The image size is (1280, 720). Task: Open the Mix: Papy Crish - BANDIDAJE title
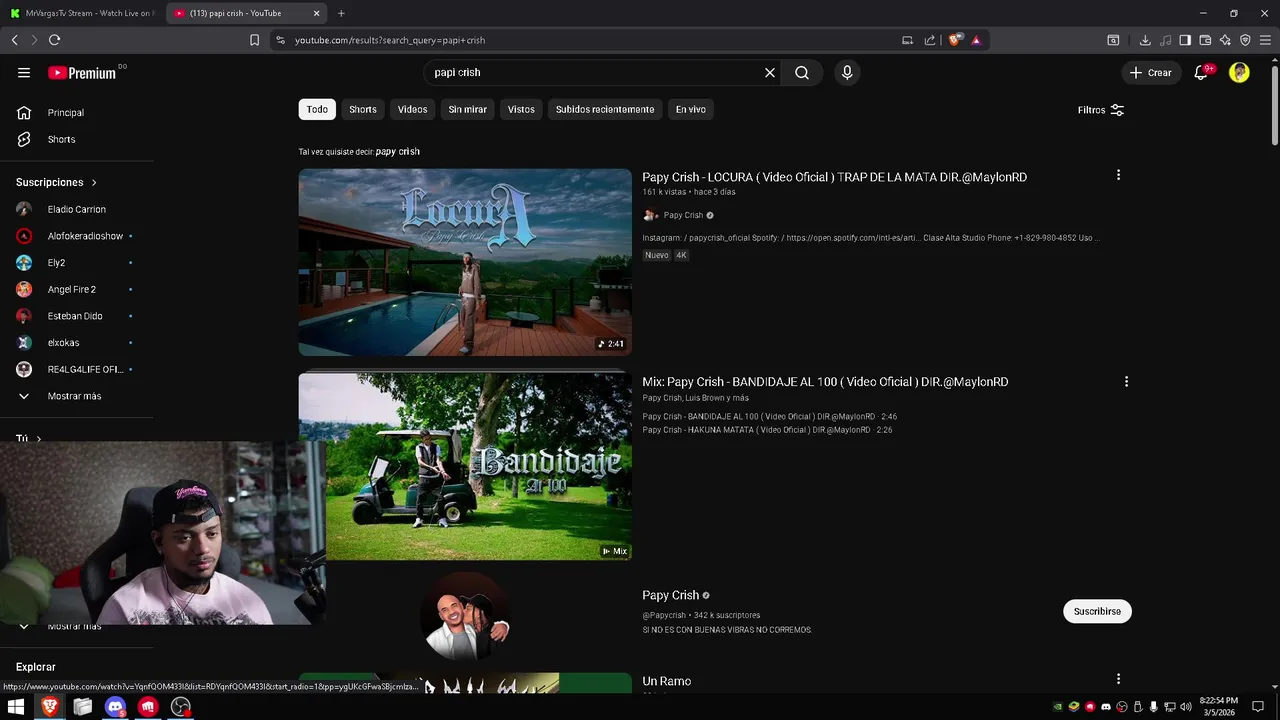coord(825,382)
